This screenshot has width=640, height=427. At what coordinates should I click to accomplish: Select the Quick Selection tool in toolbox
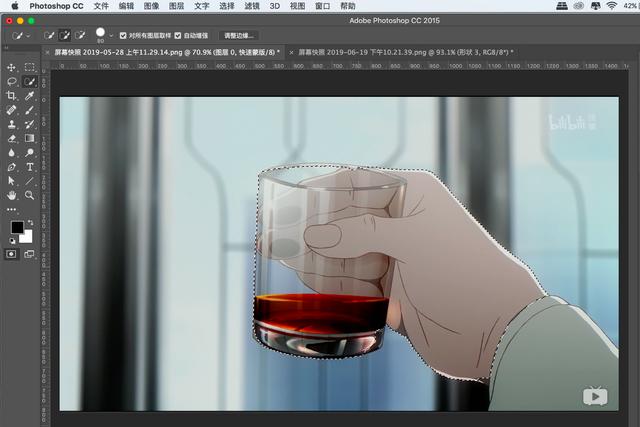tap(29, 82)
